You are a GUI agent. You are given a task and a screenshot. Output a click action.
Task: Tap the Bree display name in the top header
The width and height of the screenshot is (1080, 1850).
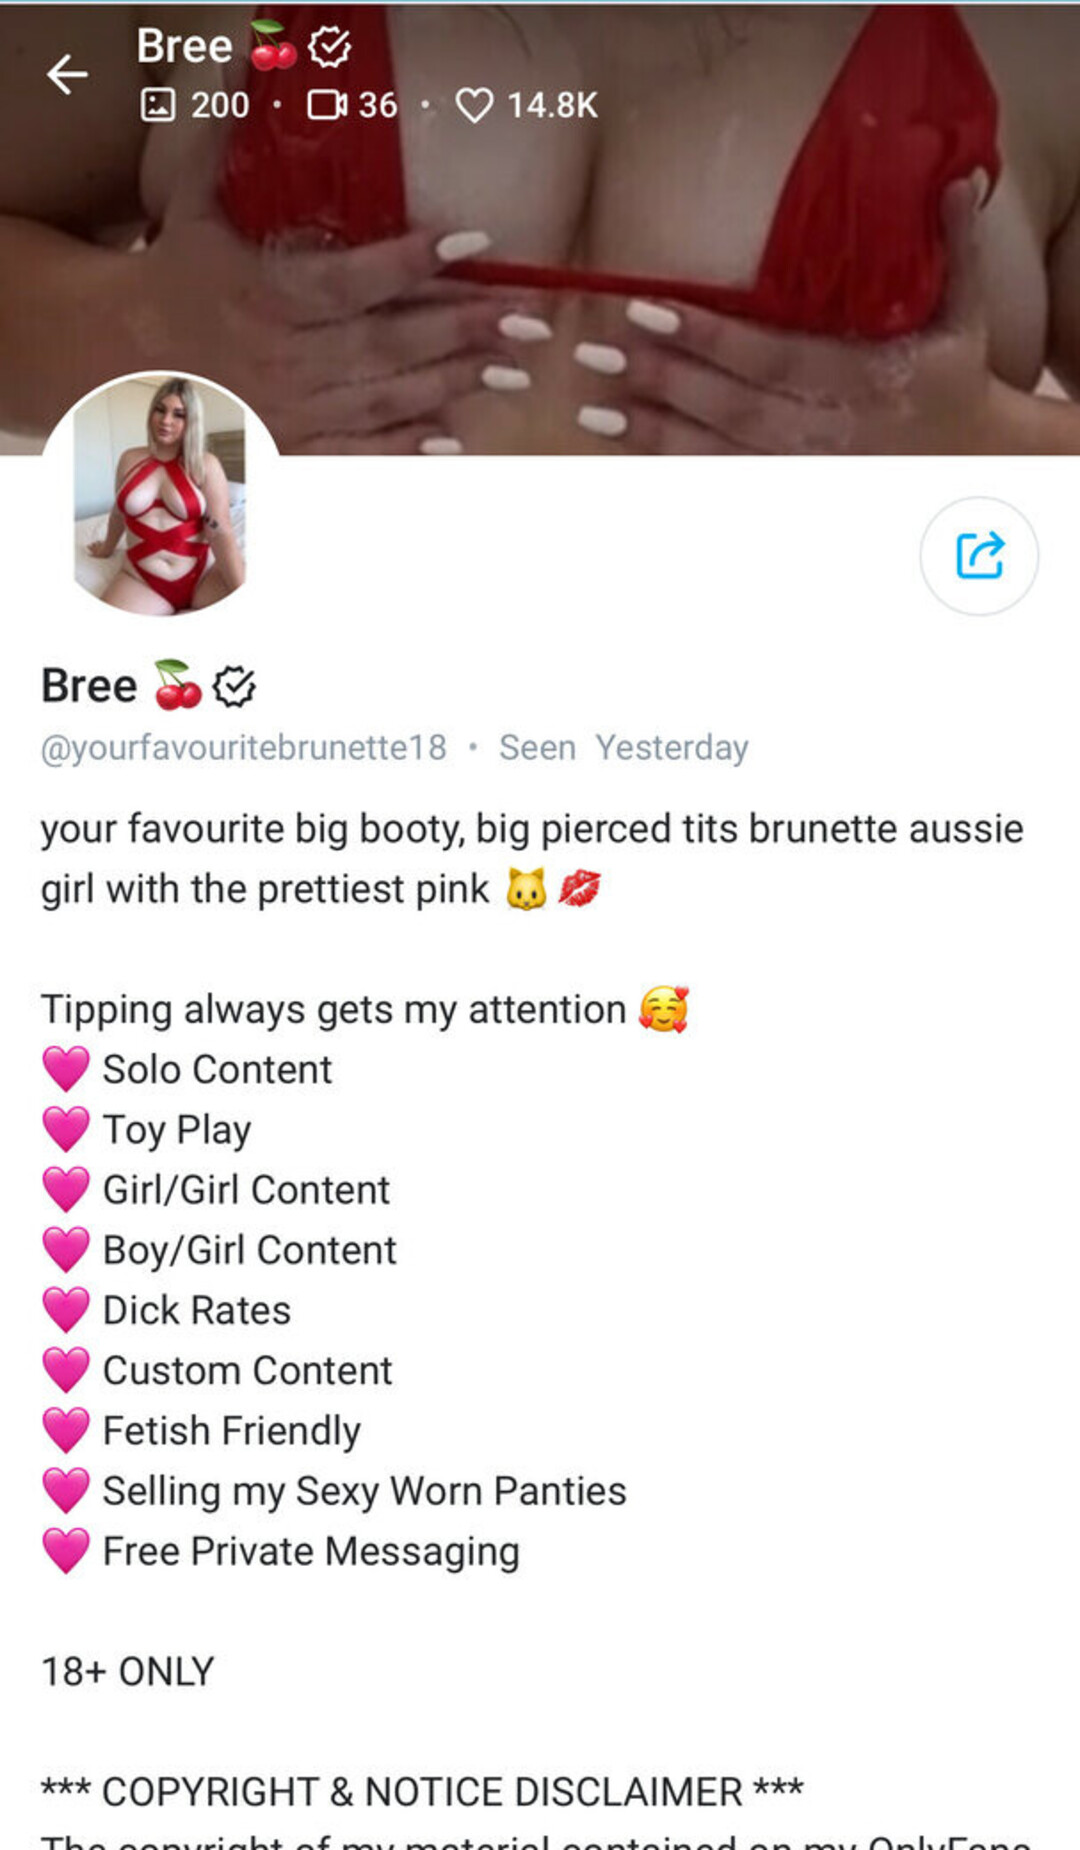[x=184, y=46]
